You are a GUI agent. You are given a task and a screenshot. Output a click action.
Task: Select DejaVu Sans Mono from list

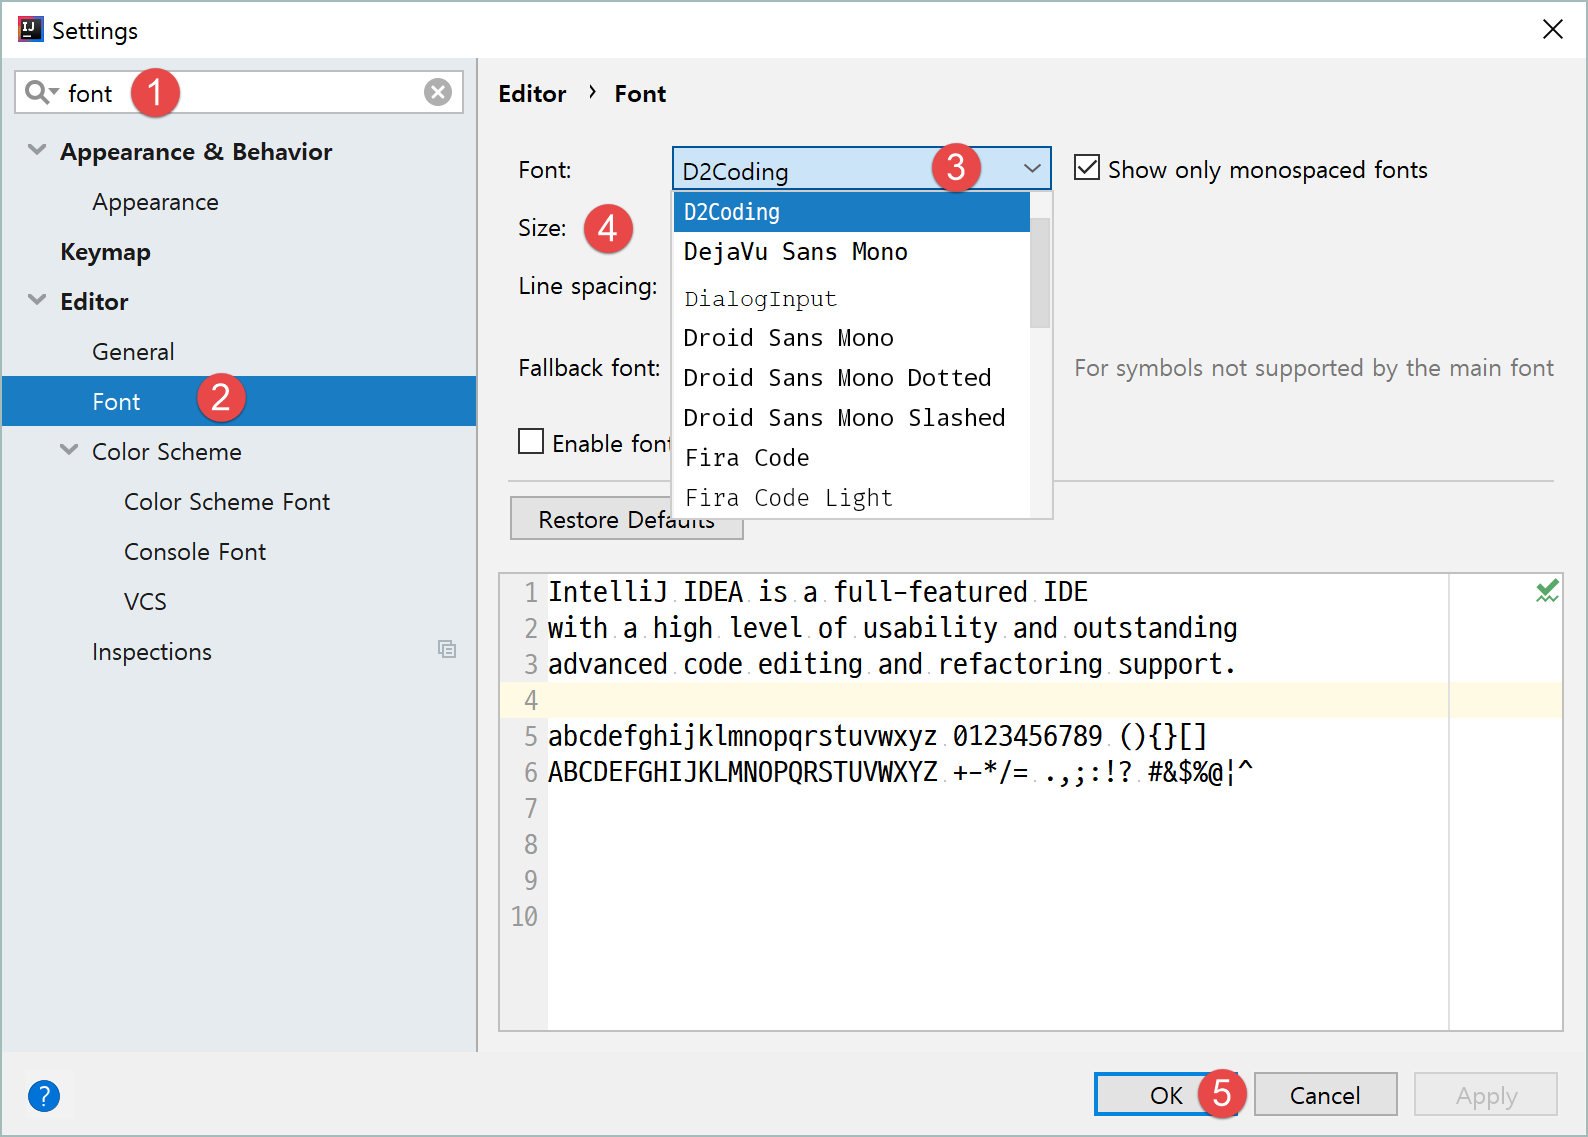tap(795, 252)
